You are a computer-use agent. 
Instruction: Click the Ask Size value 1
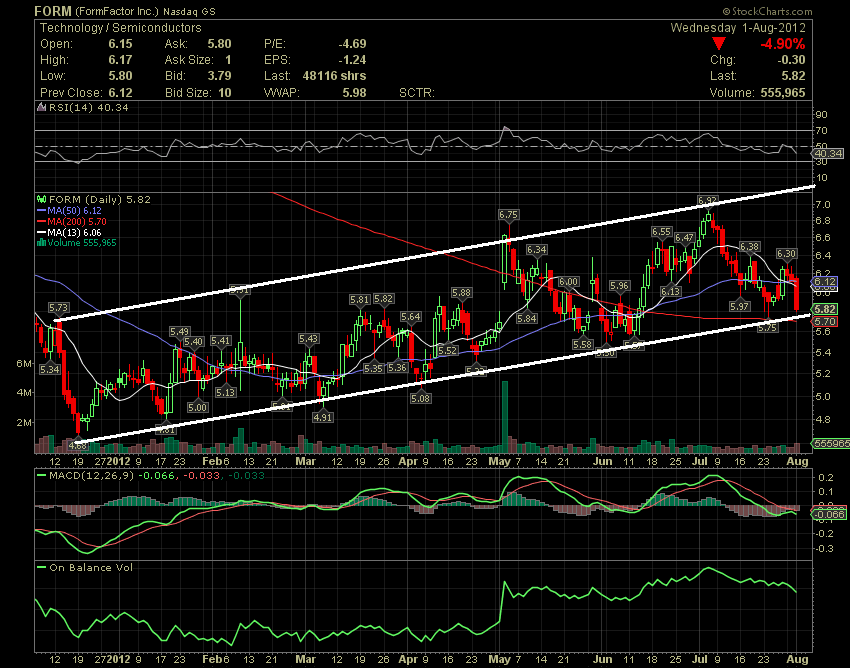[x=228, y=60]
